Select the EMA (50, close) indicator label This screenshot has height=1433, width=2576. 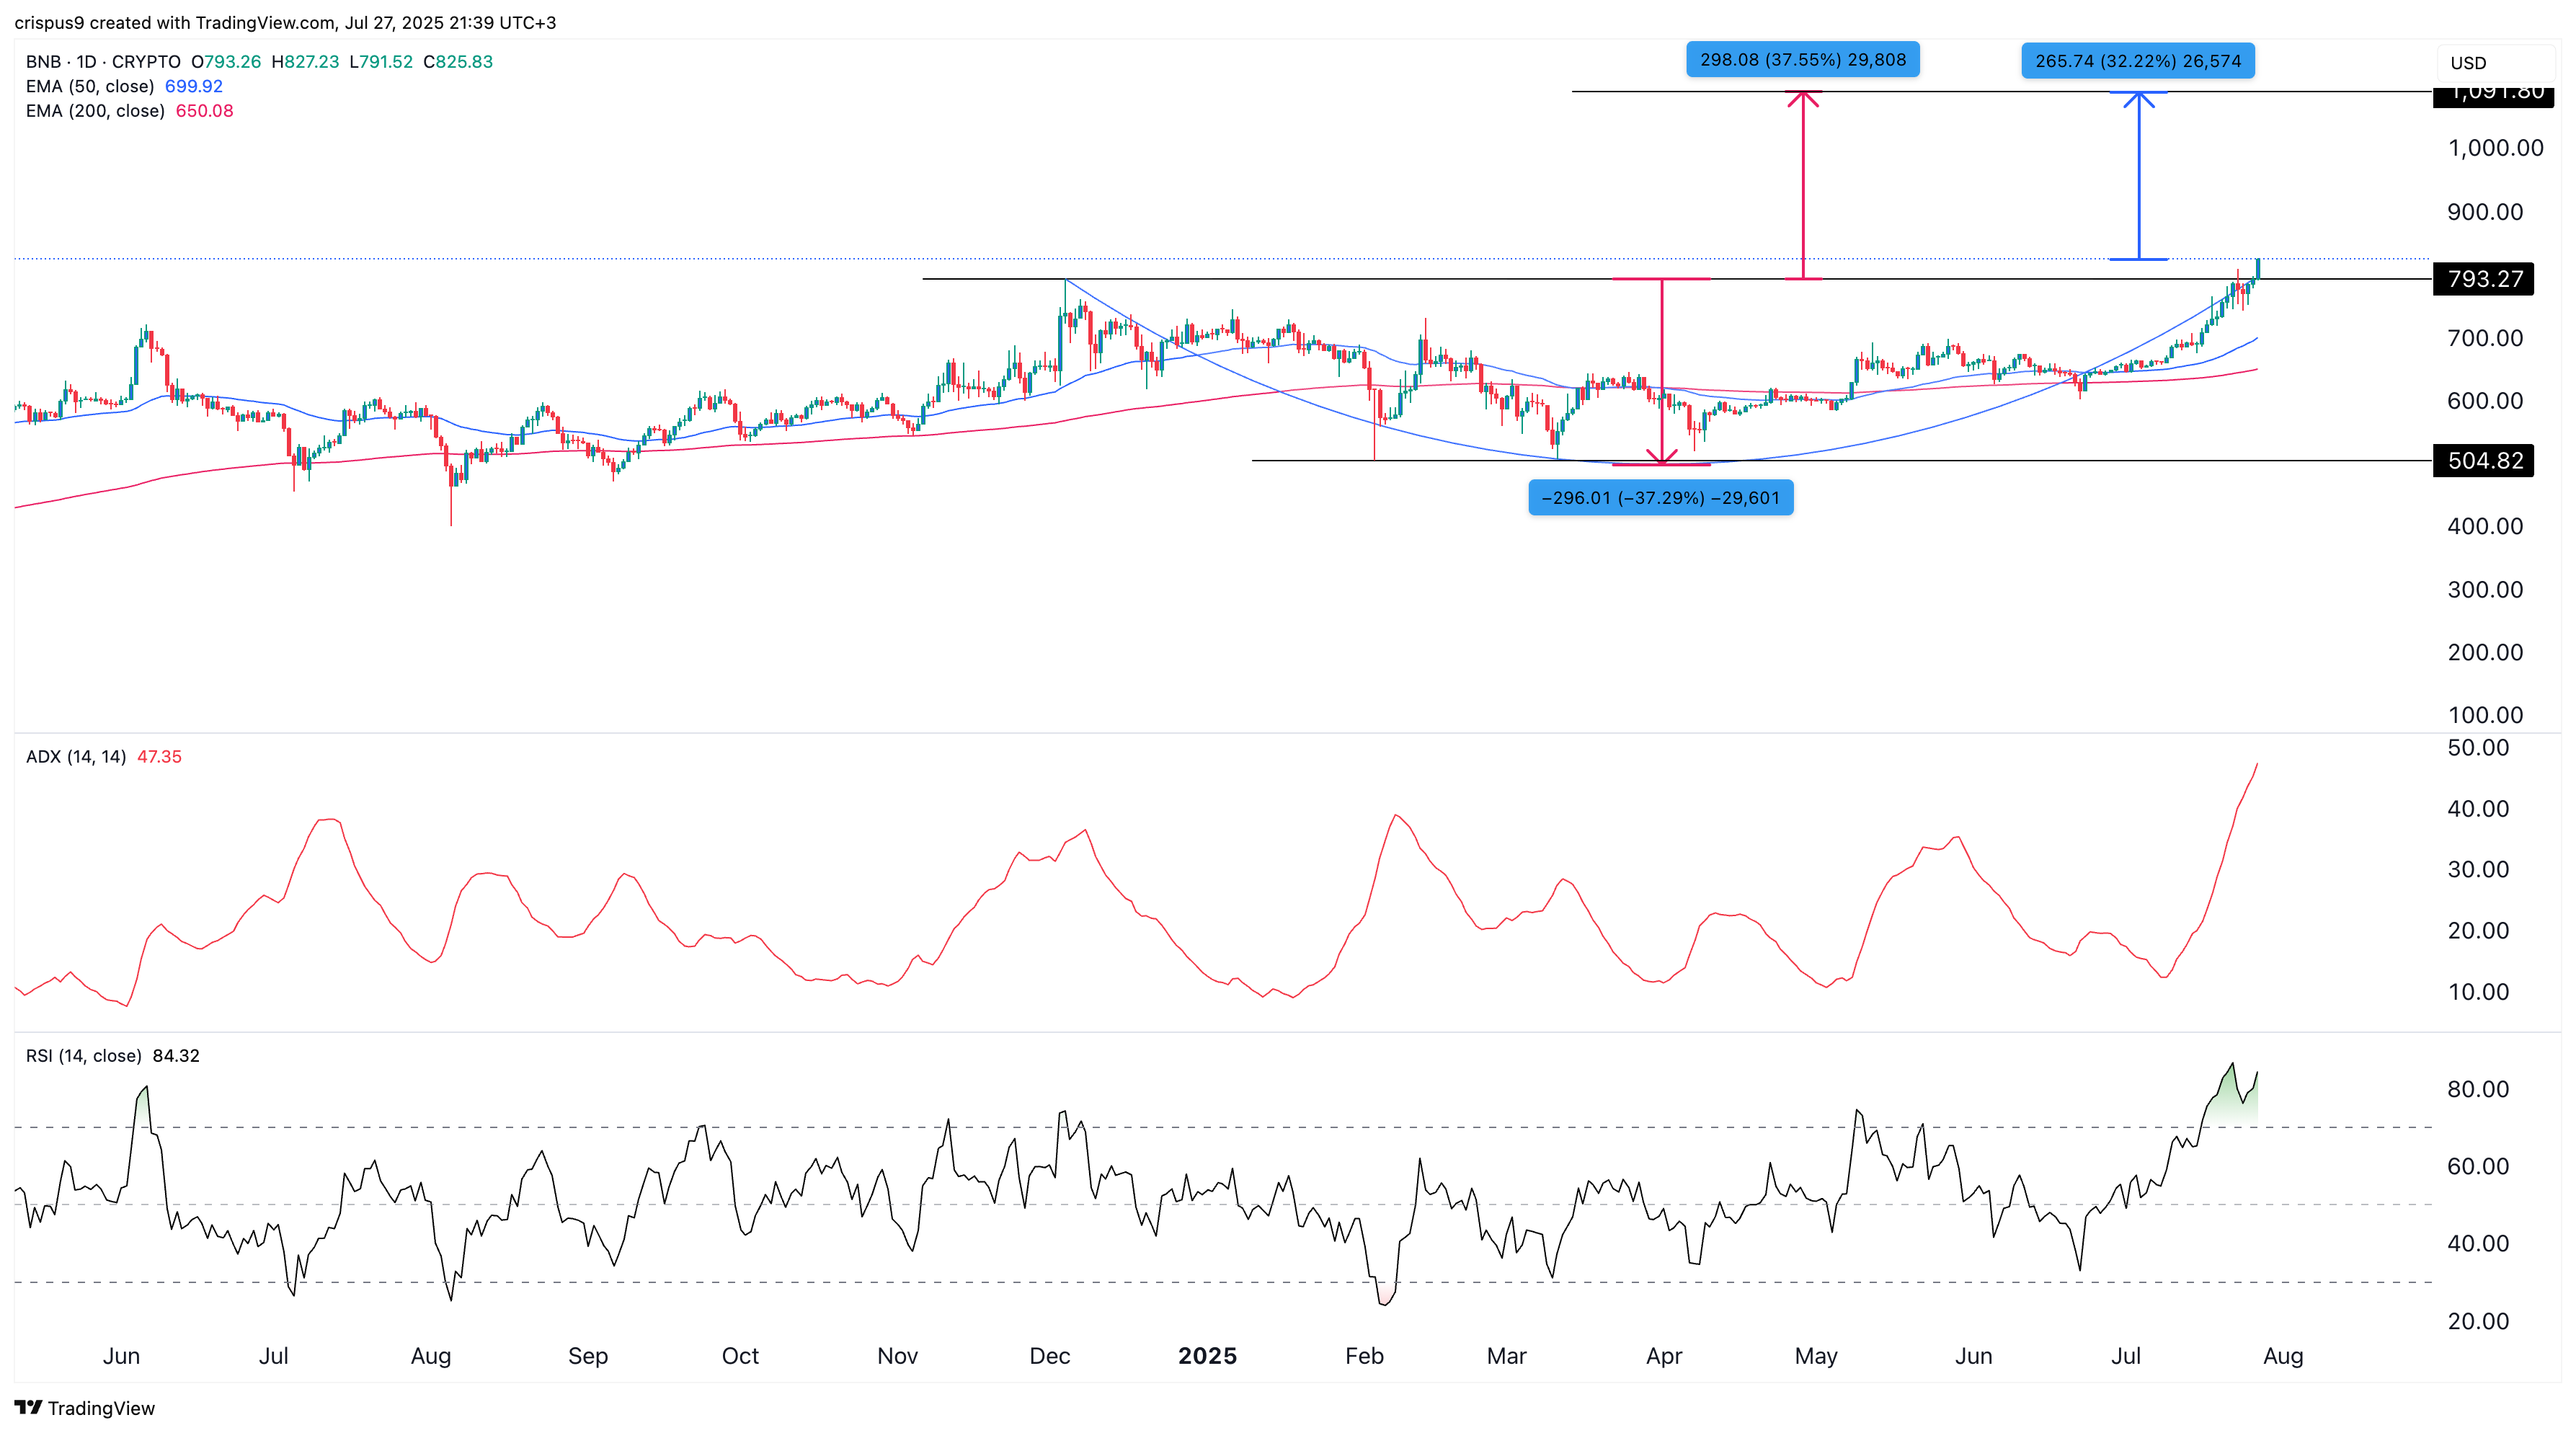(x=90, y=86)
